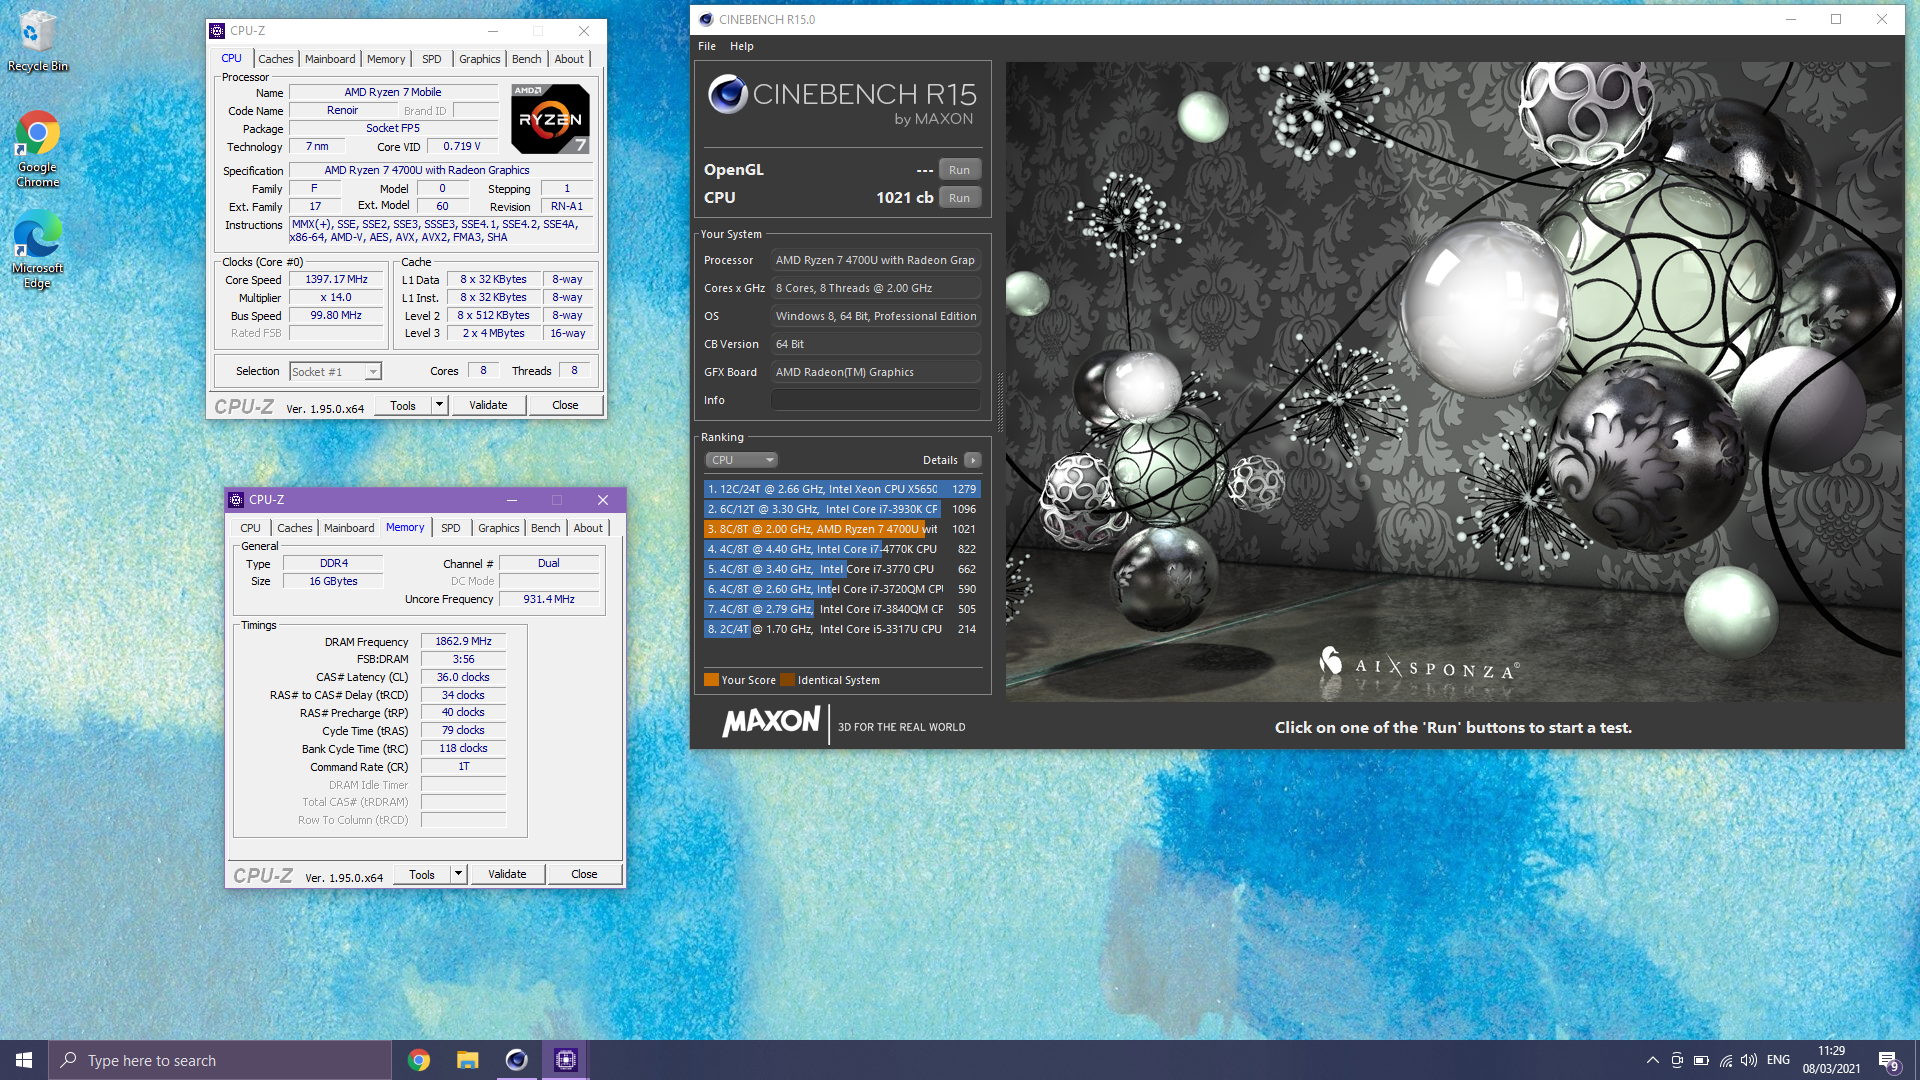Expand Tools dropdown arrow in upper CPU-Z
1920x1080 pixels.
point(439,405)
